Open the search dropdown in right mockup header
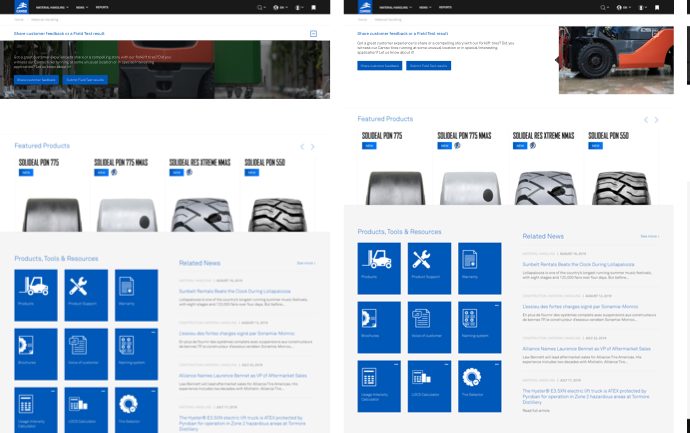The width and height of the screenshot is (690, 433). coord(605,7)
